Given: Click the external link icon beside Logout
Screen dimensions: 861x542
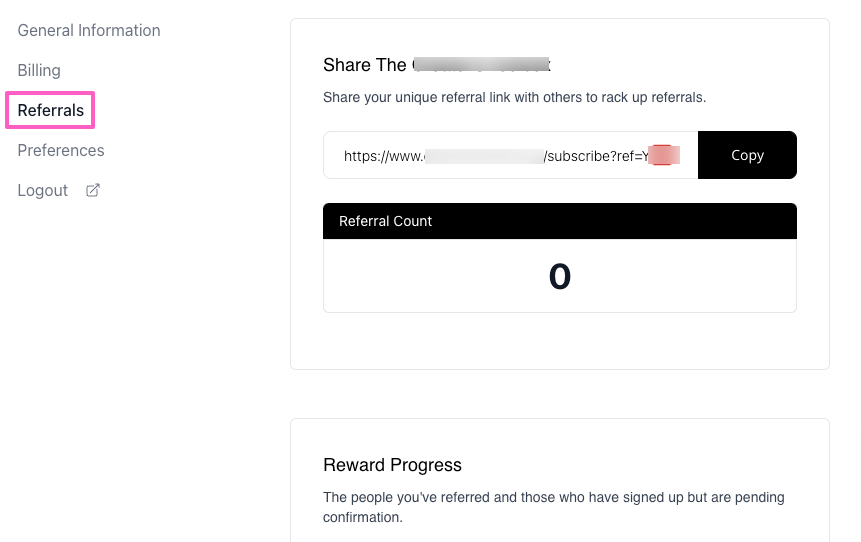Looking at the screenshot, I should (93, 190).
